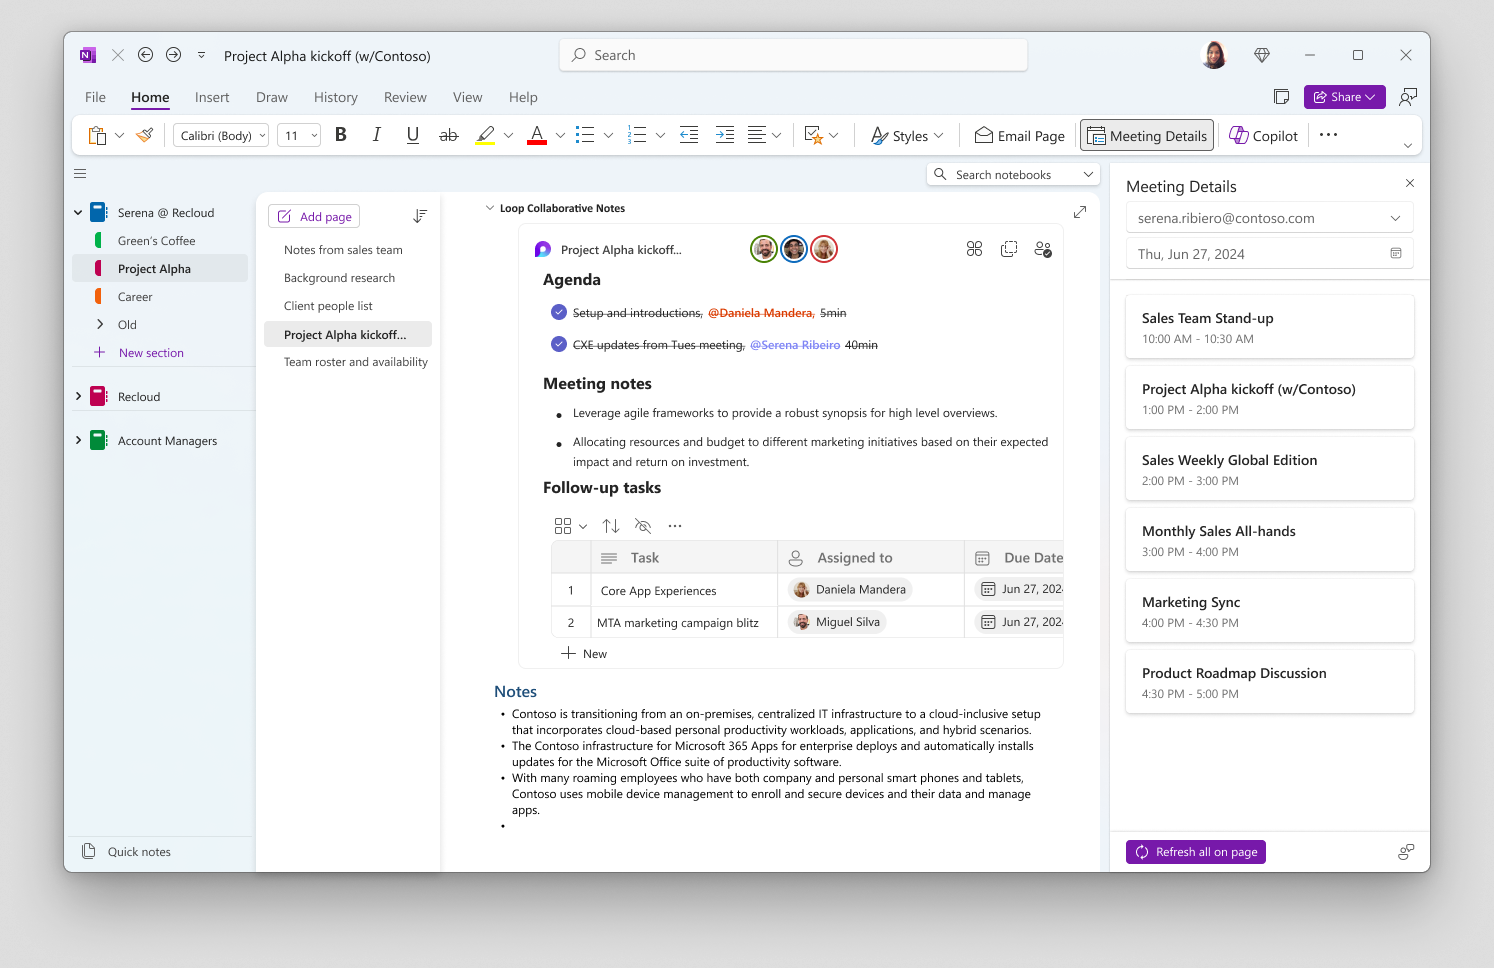This screenshot has width=1494, height=968.
Task: Go forward to next page
Action: click(x=174, y=55)
